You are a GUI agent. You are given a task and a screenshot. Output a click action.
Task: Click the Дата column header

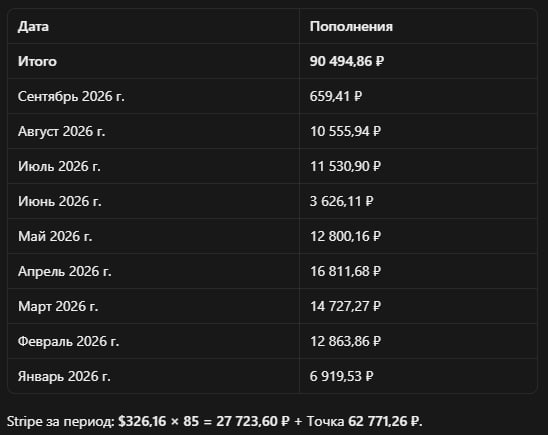pyautogui.click(x=33, y=27)
